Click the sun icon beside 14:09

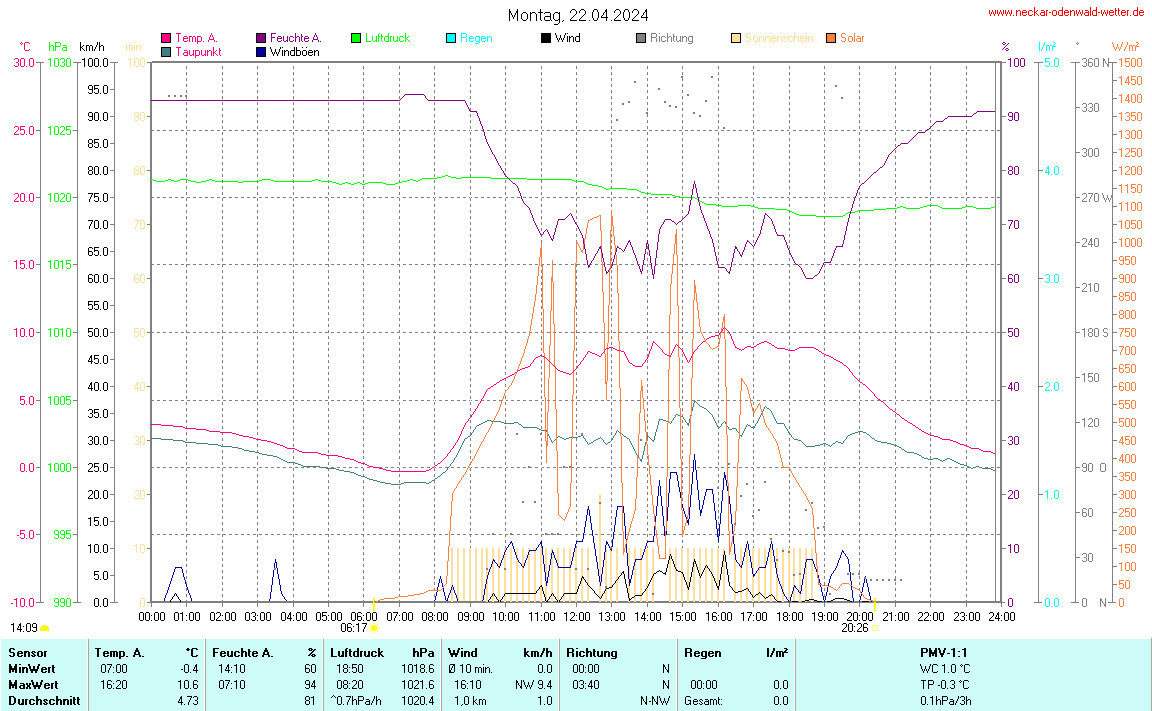[44, 628]
